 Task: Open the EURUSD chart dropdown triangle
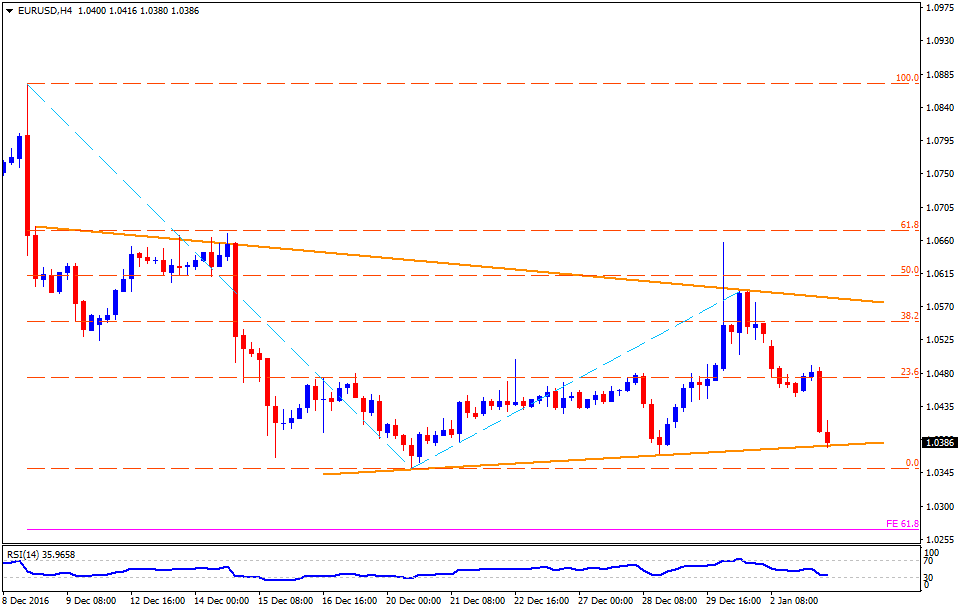click(9, 11)
